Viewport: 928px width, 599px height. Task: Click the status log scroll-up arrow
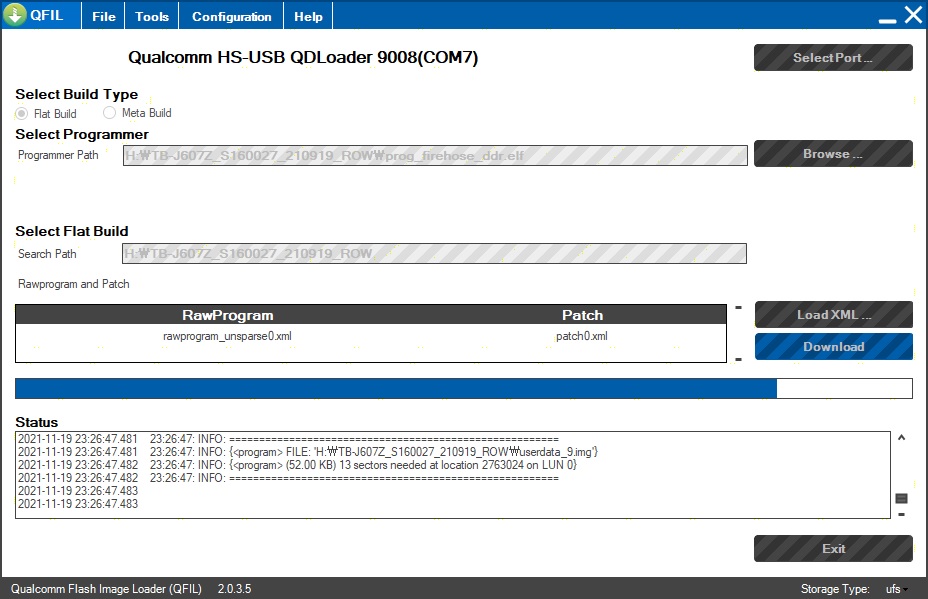point(901,437)
